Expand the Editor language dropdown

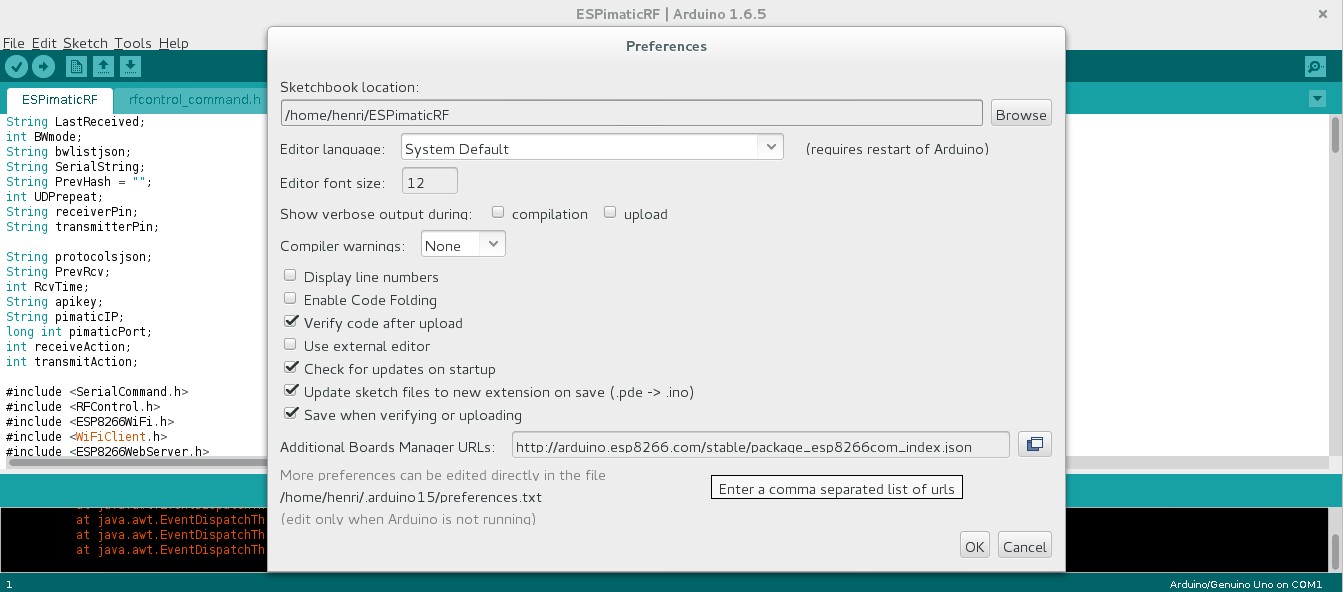pos(592,148)
